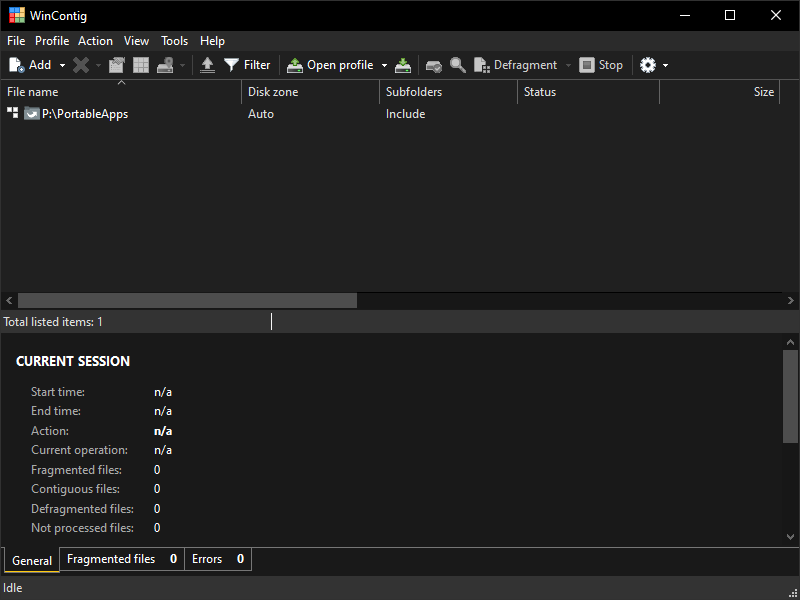800x600 pixels.
Task: Click the Stop button in toolbar
Action: (601, 65)
